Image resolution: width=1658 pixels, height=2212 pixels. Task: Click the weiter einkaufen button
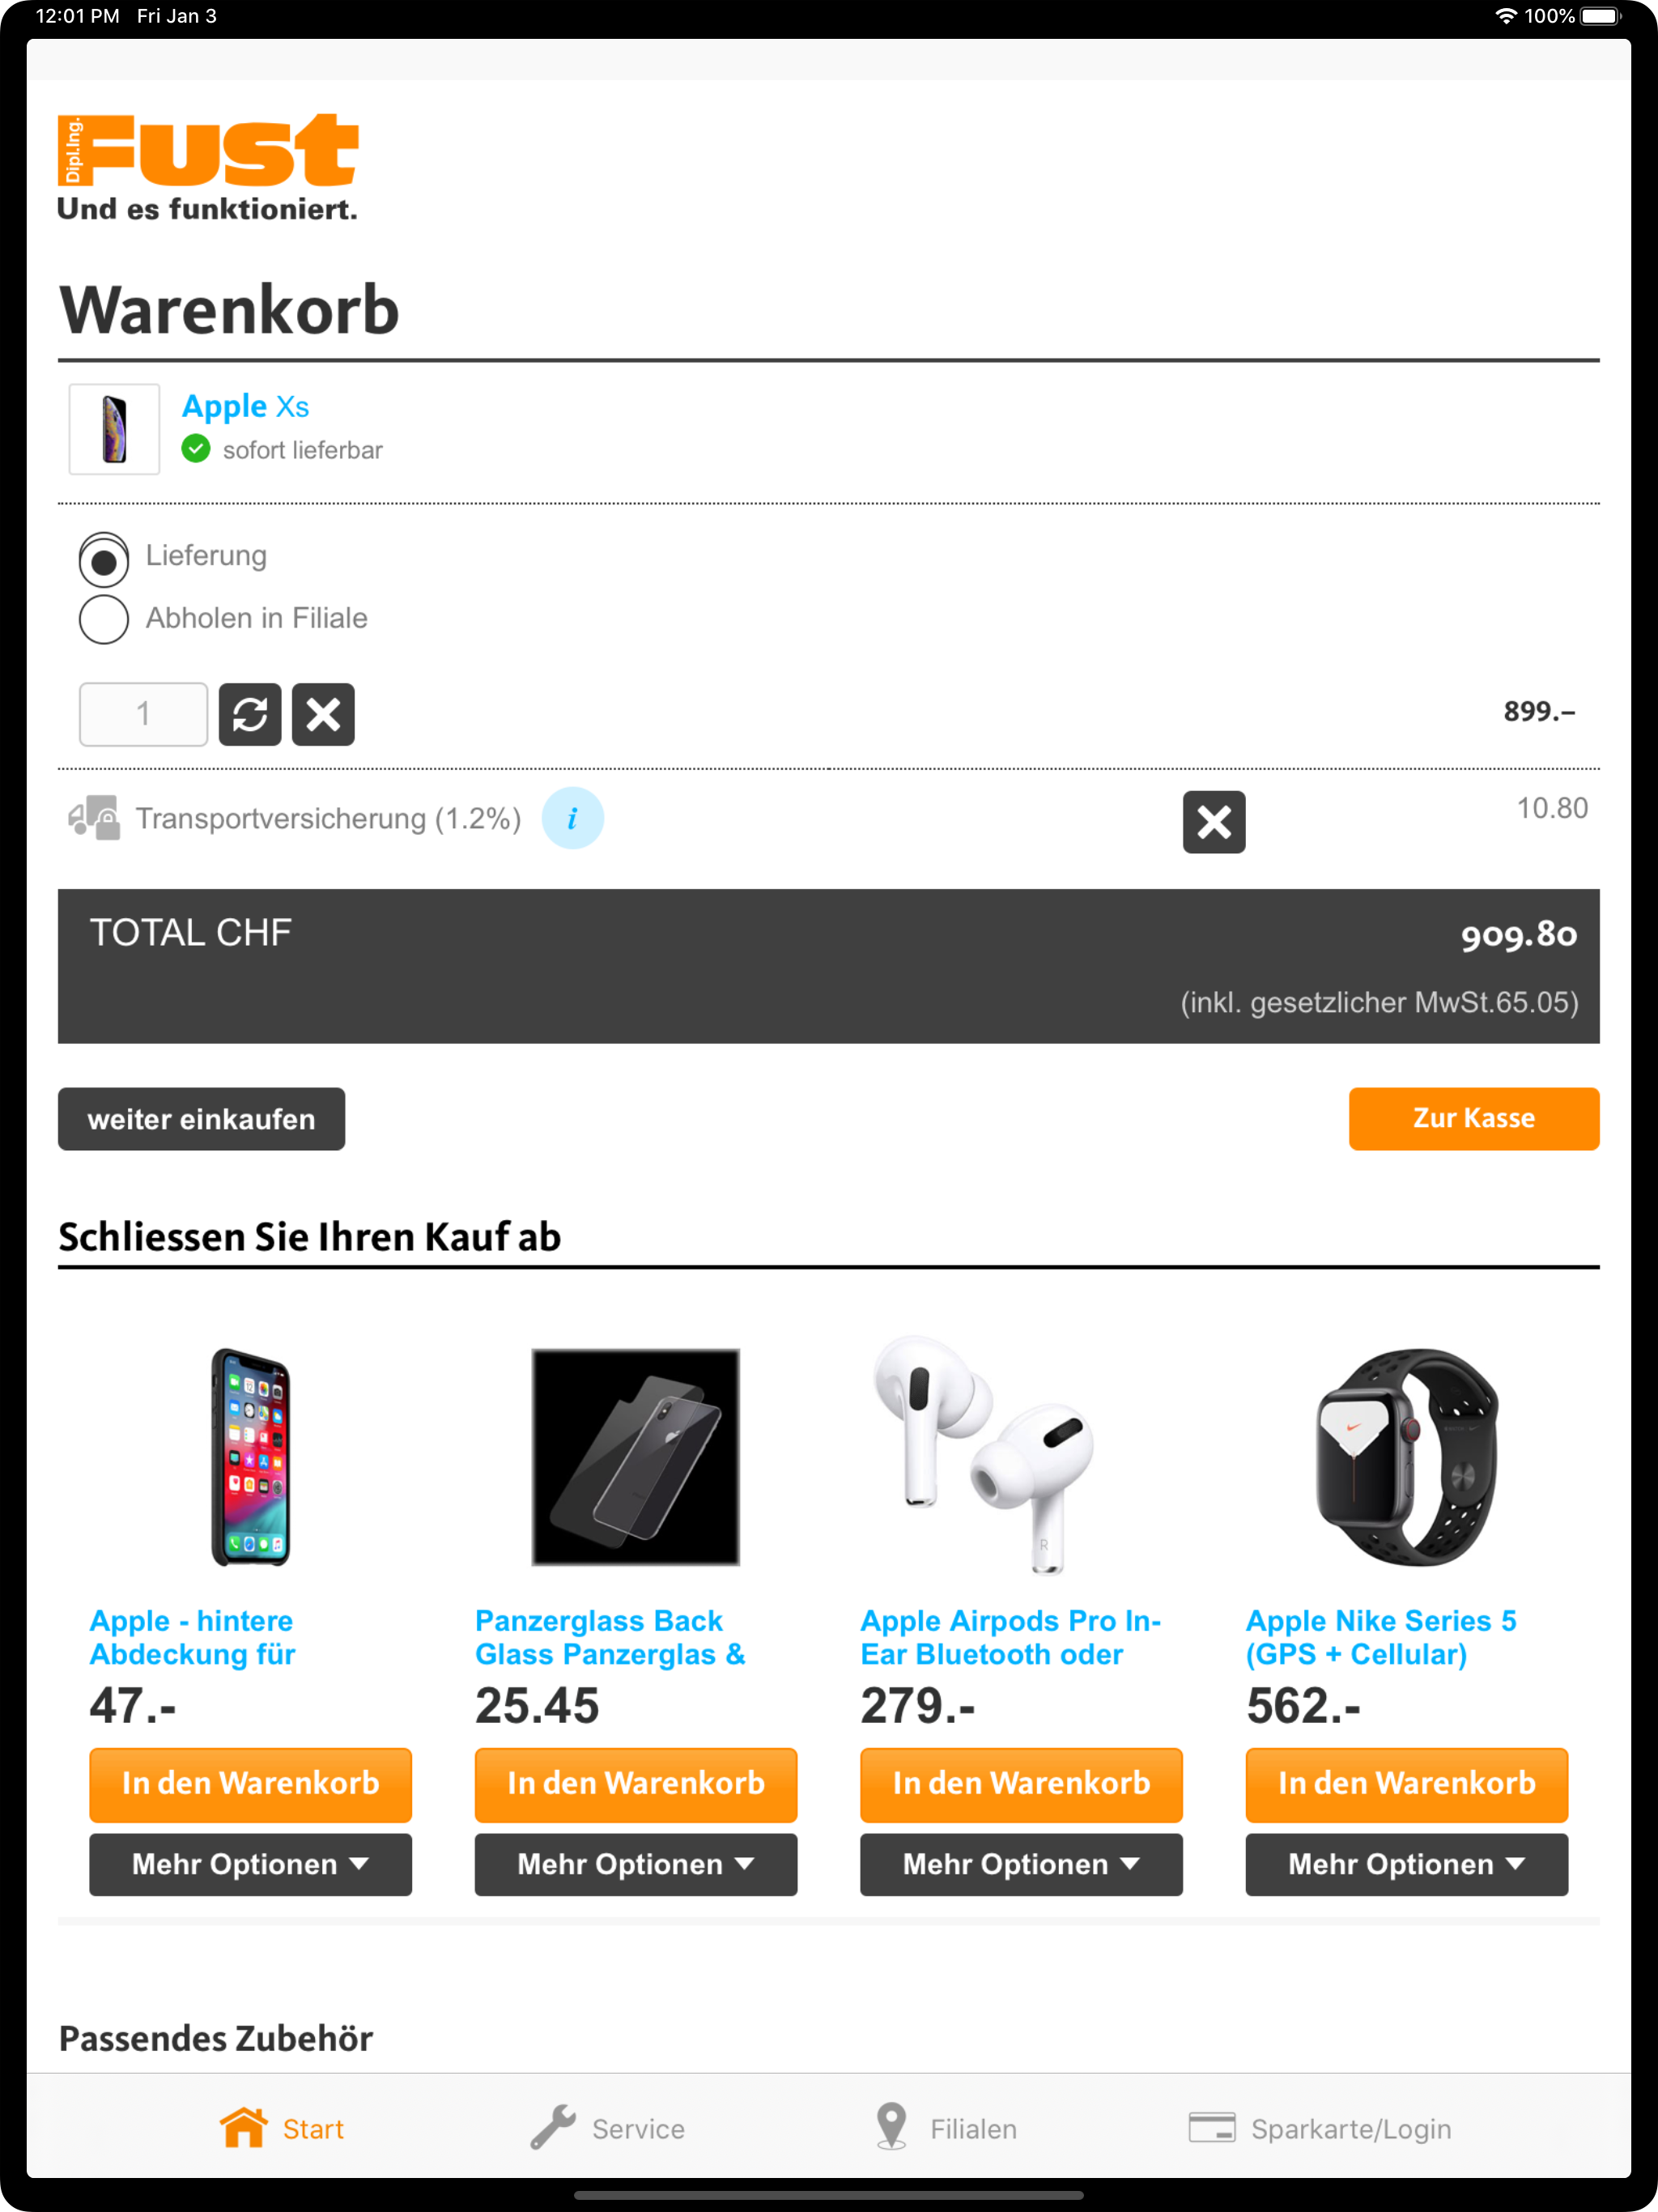201,1118
